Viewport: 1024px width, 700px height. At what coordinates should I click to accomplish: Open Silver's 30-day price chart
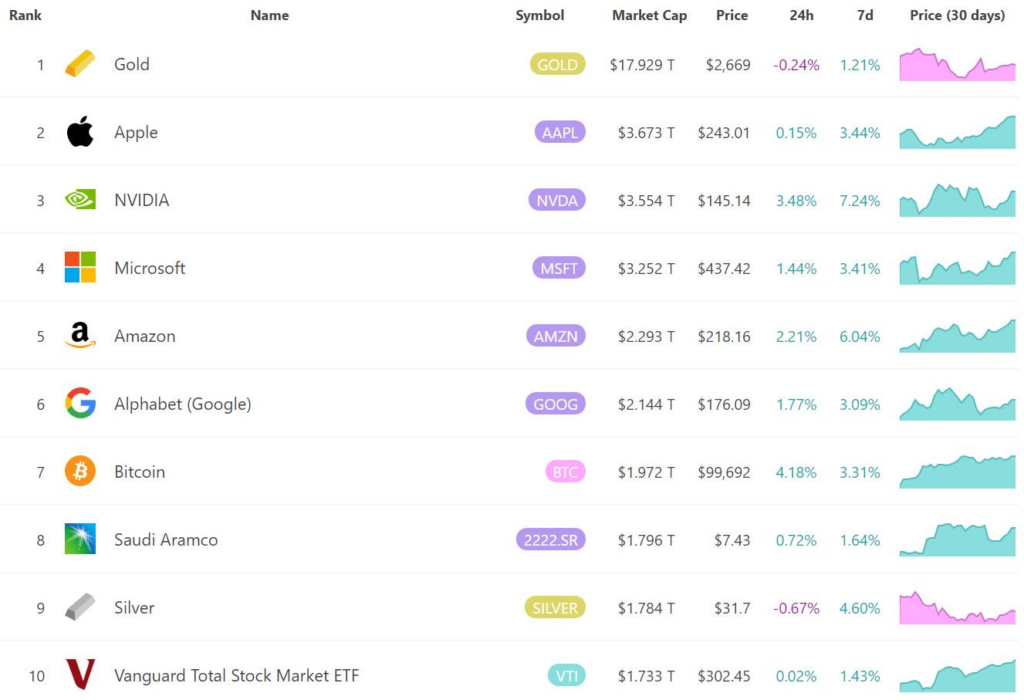[x=957, y=607]
